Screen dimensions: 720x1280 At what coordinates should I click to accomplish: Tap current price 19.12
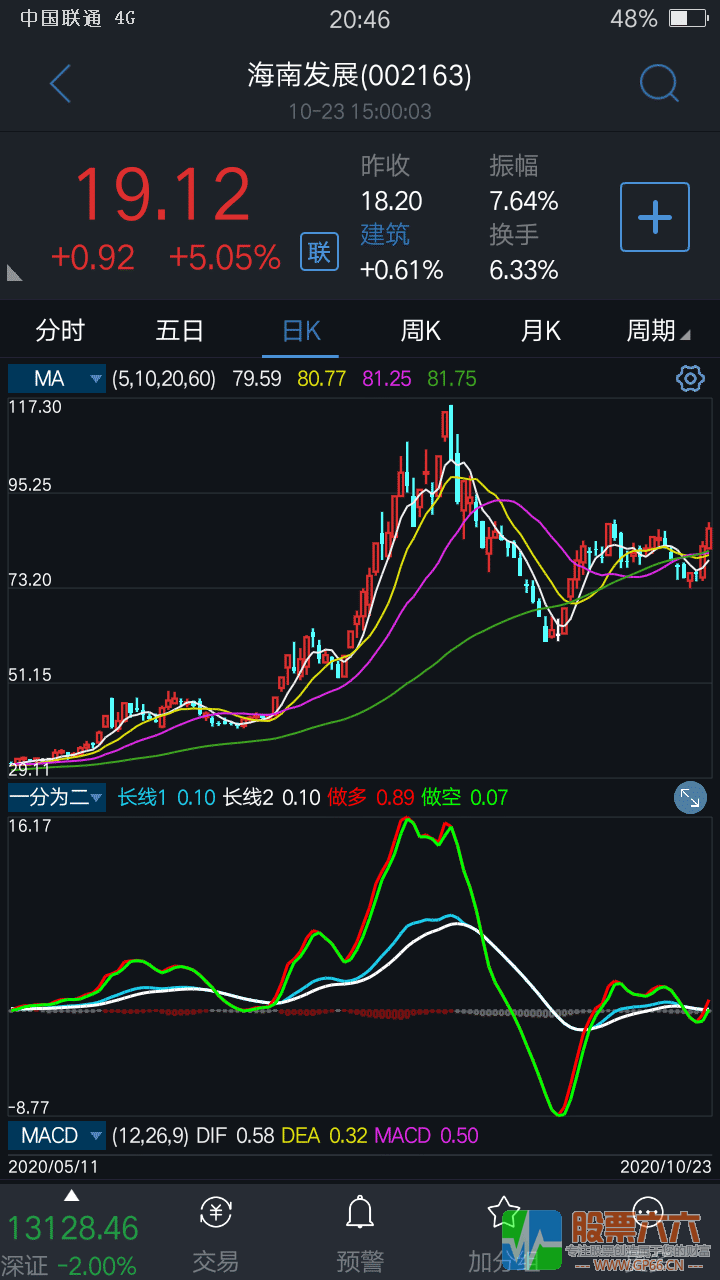(x=161, y=195)
